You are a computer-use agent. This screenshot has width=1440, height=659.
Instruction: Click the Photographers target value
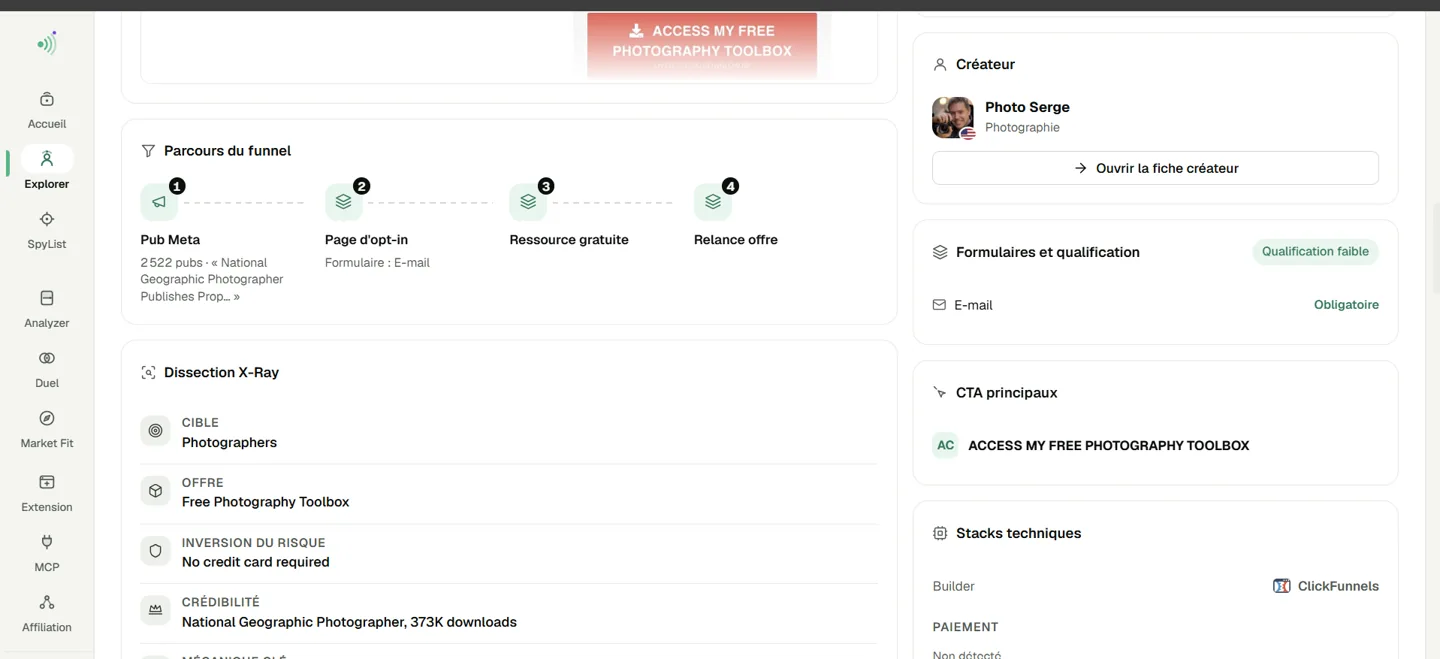[229, 442]
